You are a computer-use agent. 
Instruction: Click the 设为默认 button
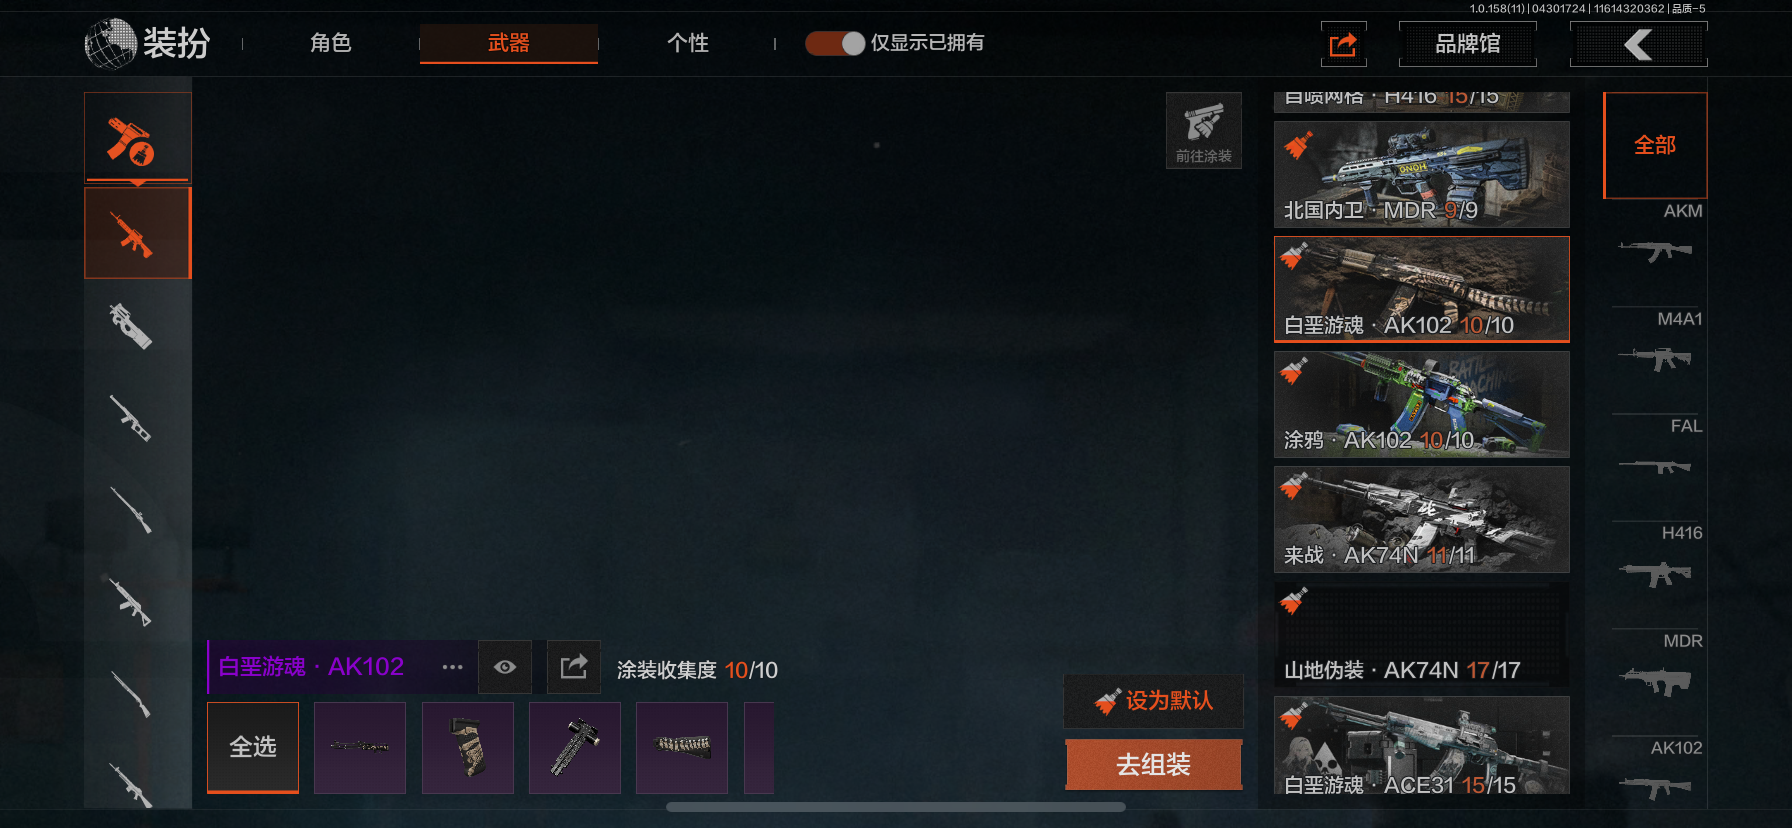point(1154,701)
